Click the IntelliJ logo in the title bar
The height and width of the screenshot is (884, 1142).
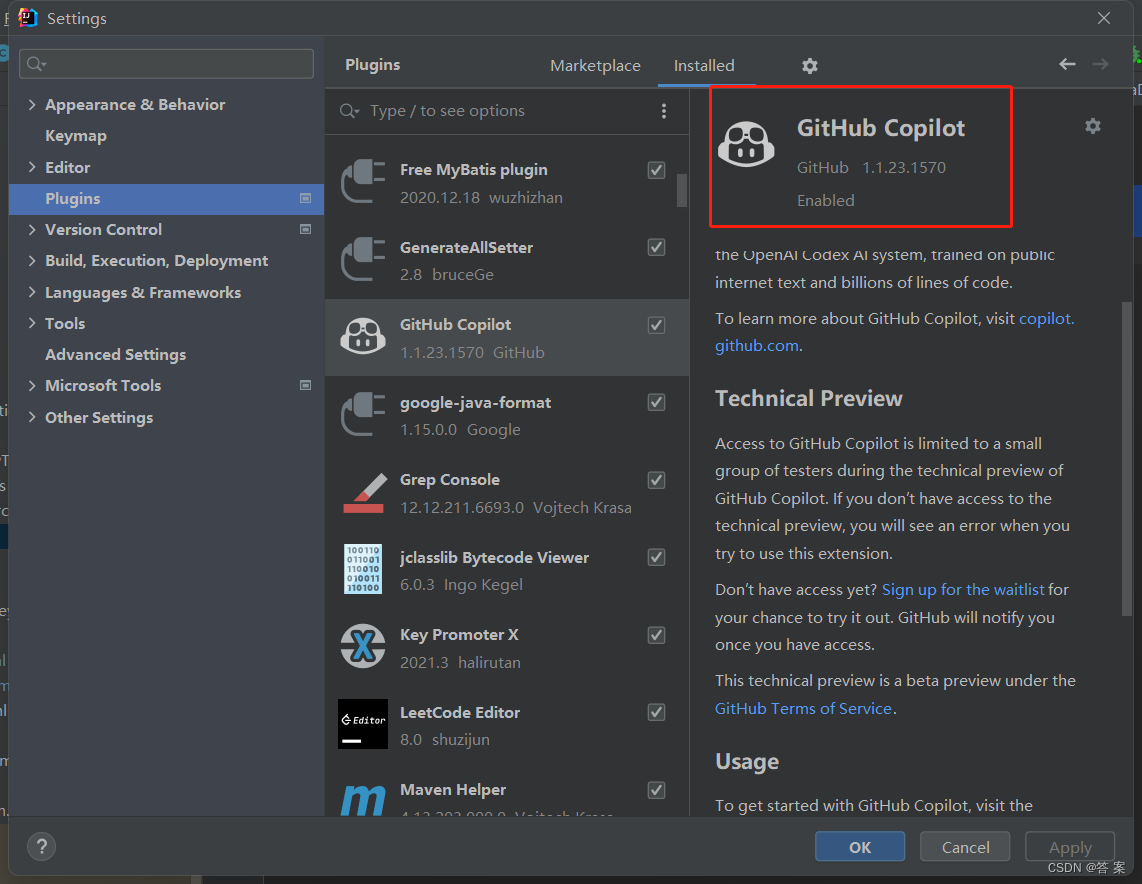(x=28, y=17)
